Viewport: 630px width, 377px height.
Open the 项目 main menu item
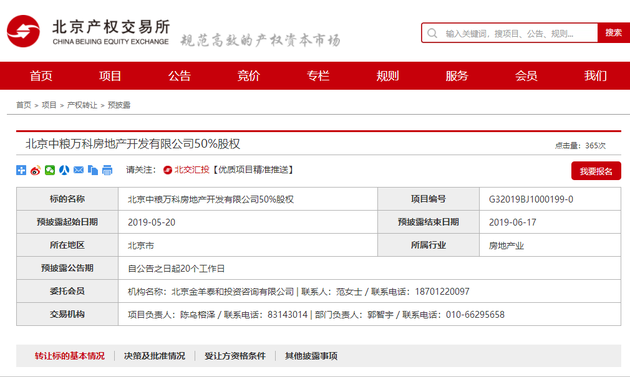click(110, 76)
